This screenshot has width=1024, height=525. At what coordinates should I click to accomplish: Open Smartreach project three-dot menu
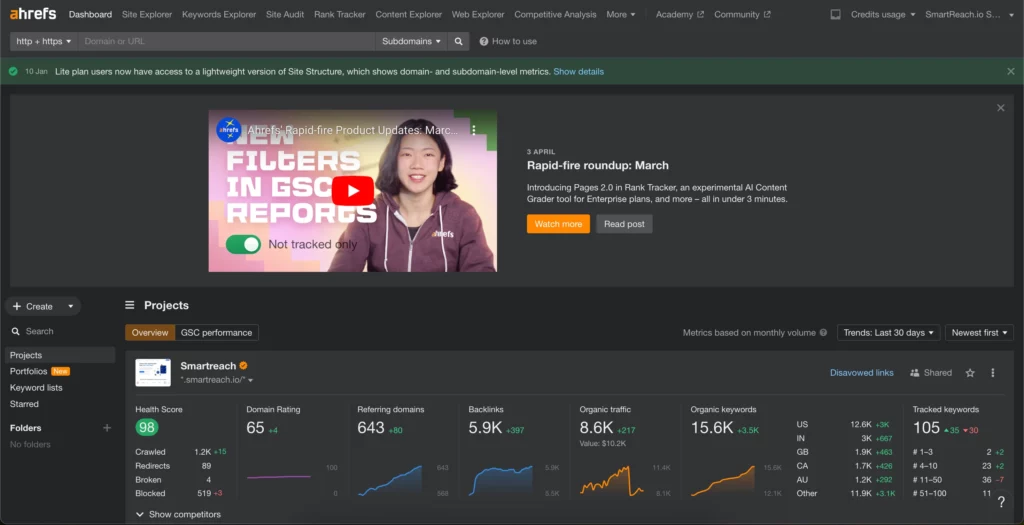click(993, 373)
